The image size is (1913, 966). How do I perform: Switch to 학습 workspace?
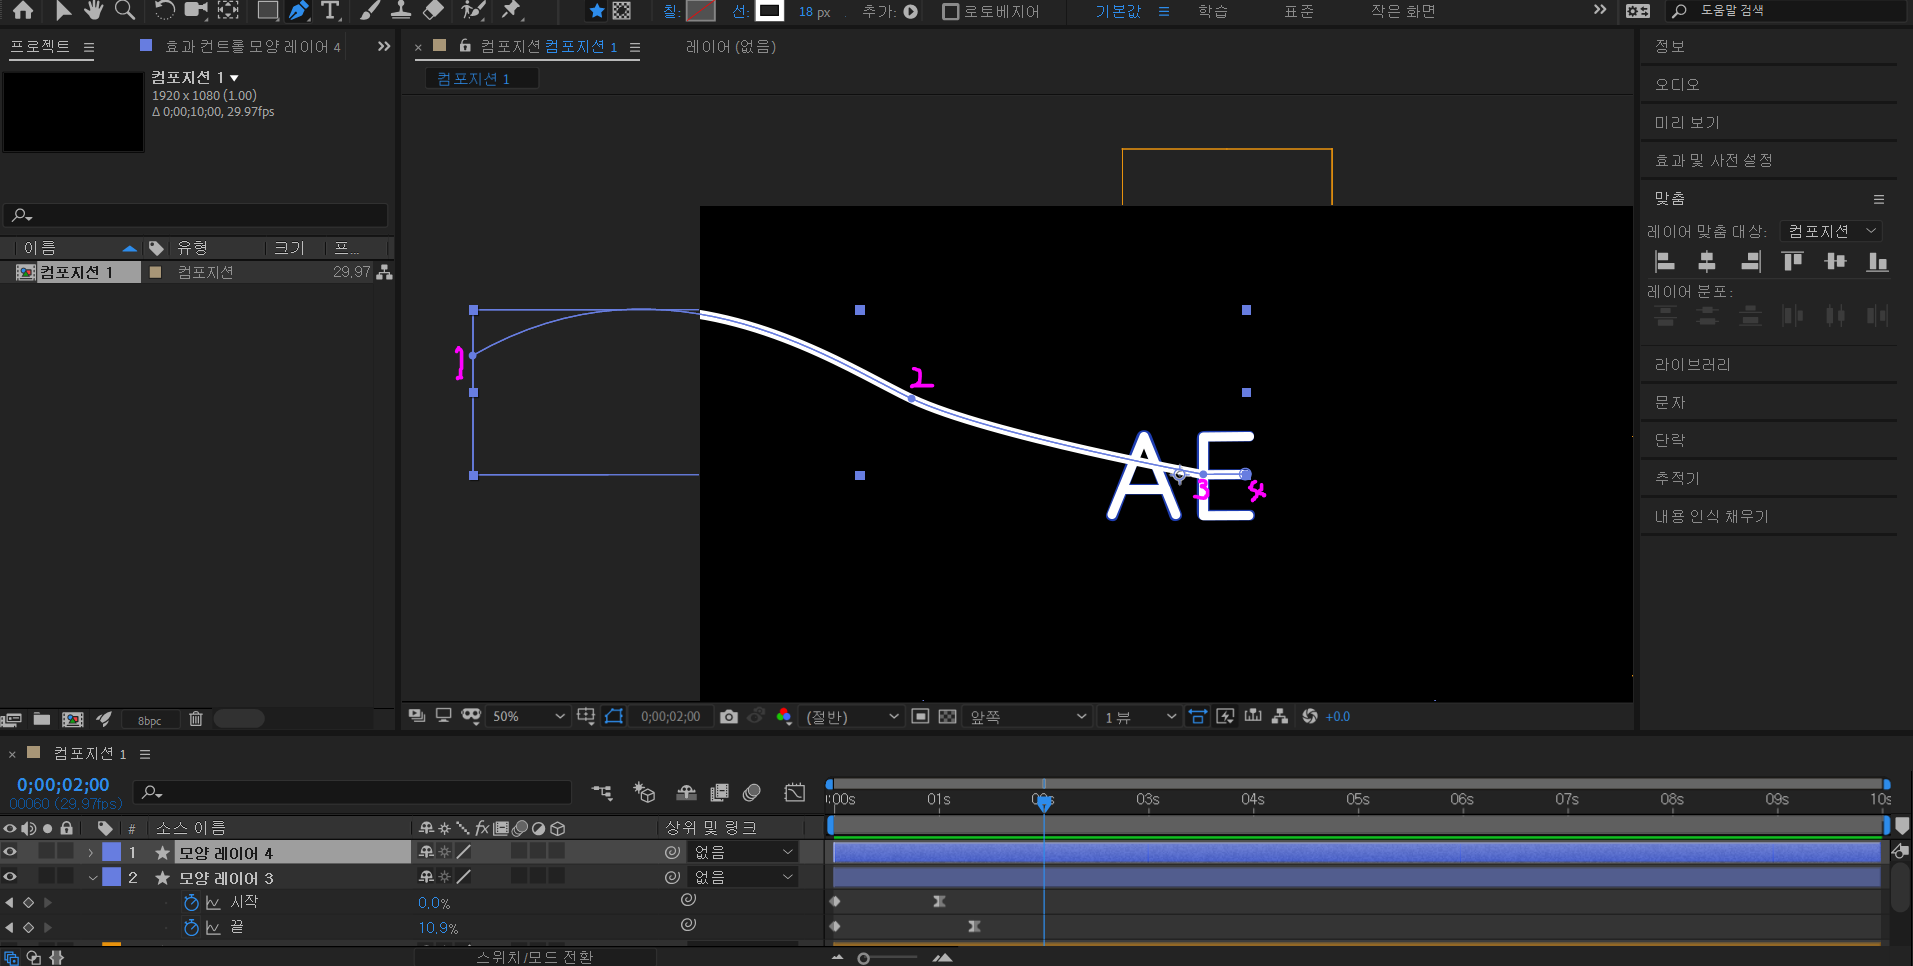tap(1213, 11)
